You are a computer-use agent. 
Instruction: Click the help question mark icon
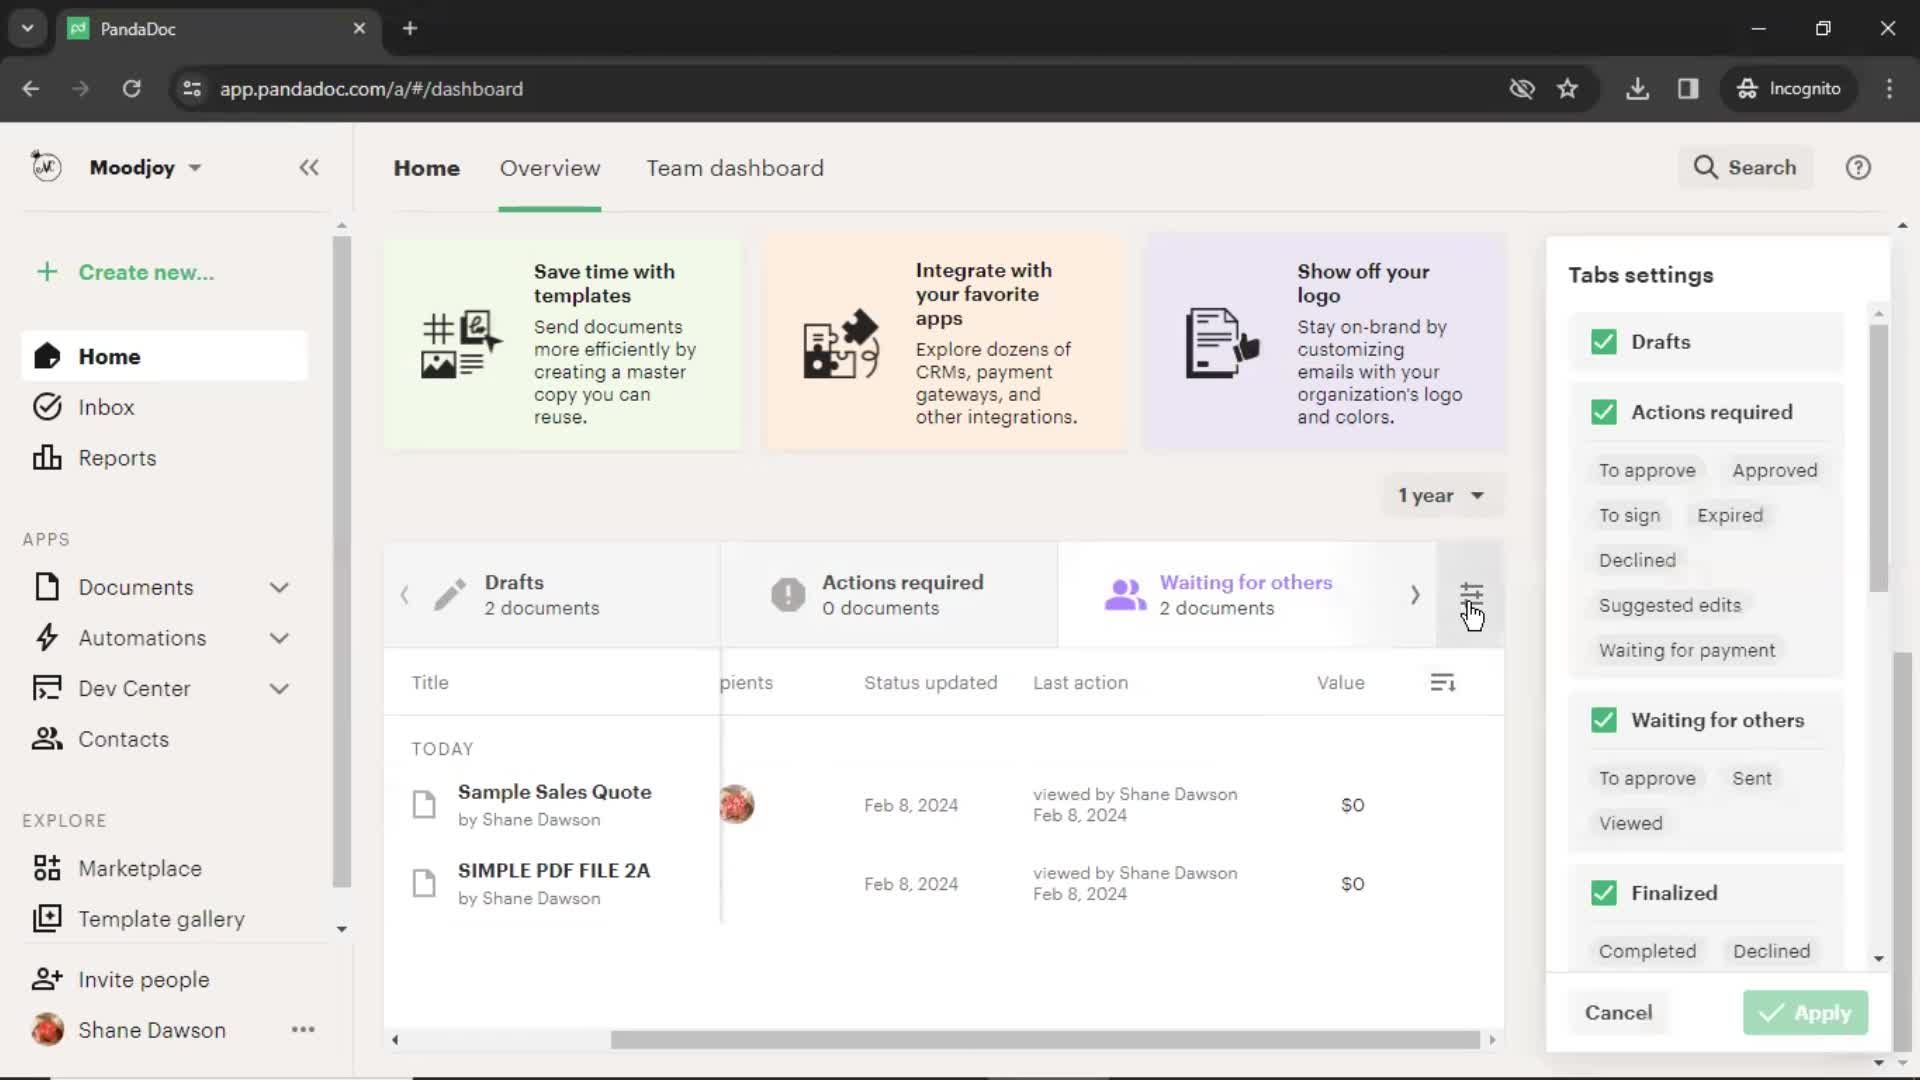1858,168
